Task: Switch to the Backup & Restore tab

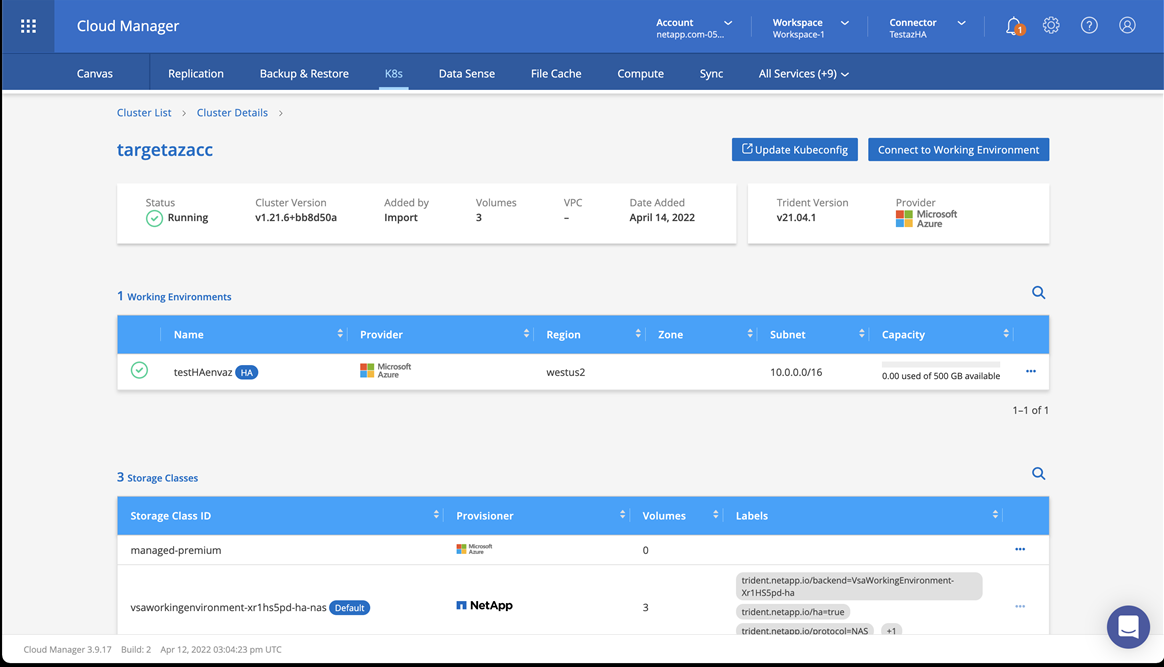Action: (304, 74)
